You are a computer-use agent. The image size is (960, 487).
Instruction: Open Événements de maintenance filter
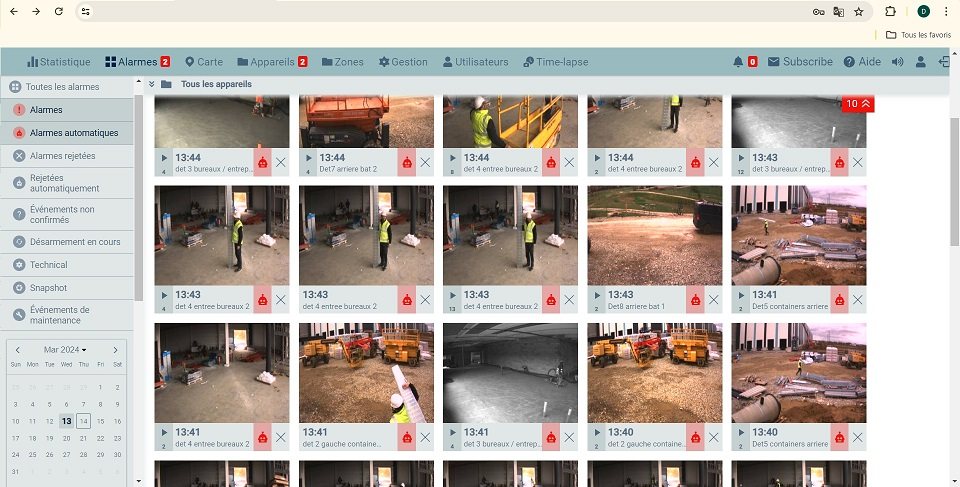pyautogui.click(x=67, y=315)
